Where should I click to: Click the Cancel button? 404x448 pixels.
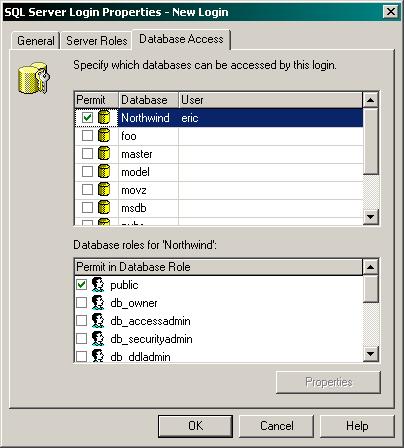coord(277,426)
